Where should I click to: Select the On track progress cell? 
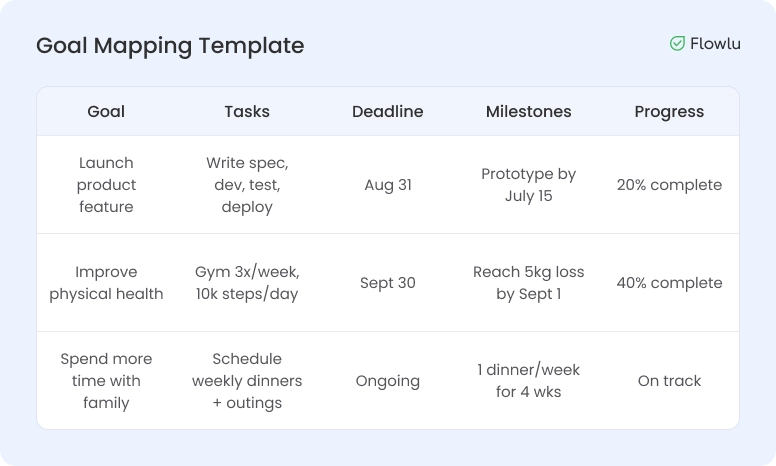click(x=669, y=381)
